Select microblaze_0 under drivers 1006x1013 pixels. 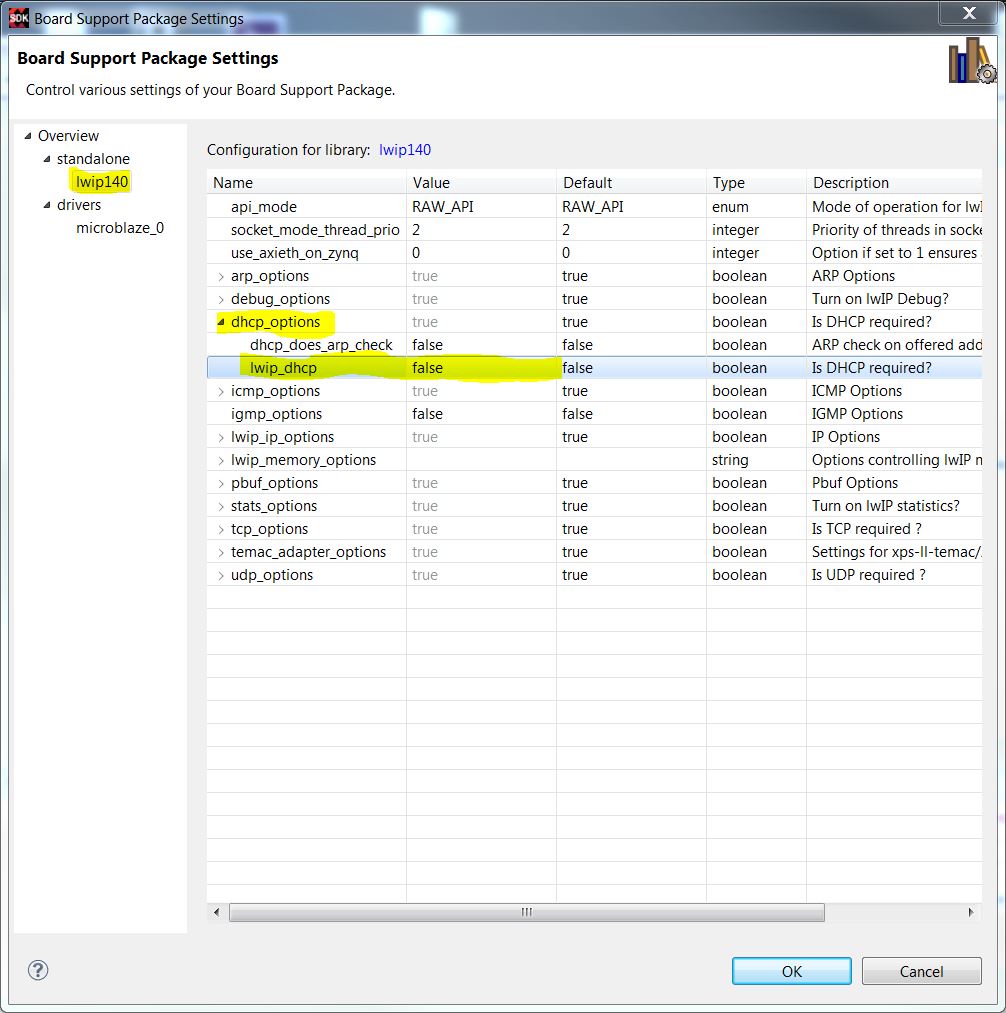[120, 228]
